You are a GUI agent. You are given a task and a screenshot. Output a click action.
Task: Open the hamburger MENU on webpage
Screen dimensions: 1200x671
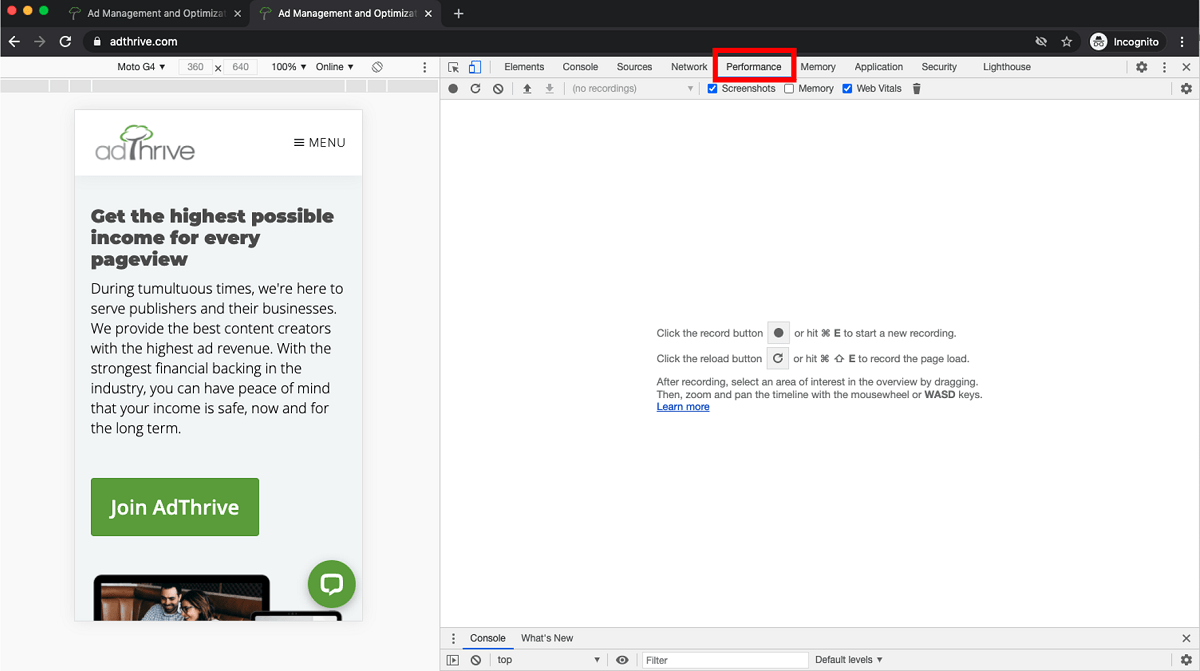coord(319,143)
